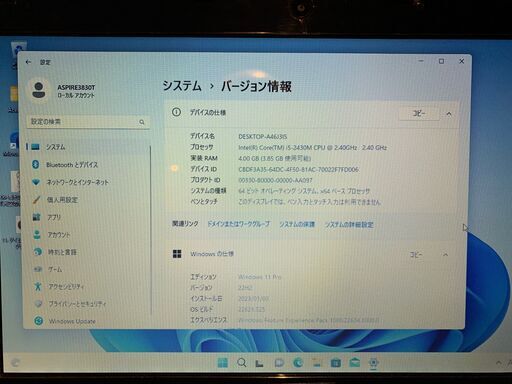Click the info icon beside デバイスの仕様
The image size is (512, 384).
pyautogui.click(x=176, y=112)
